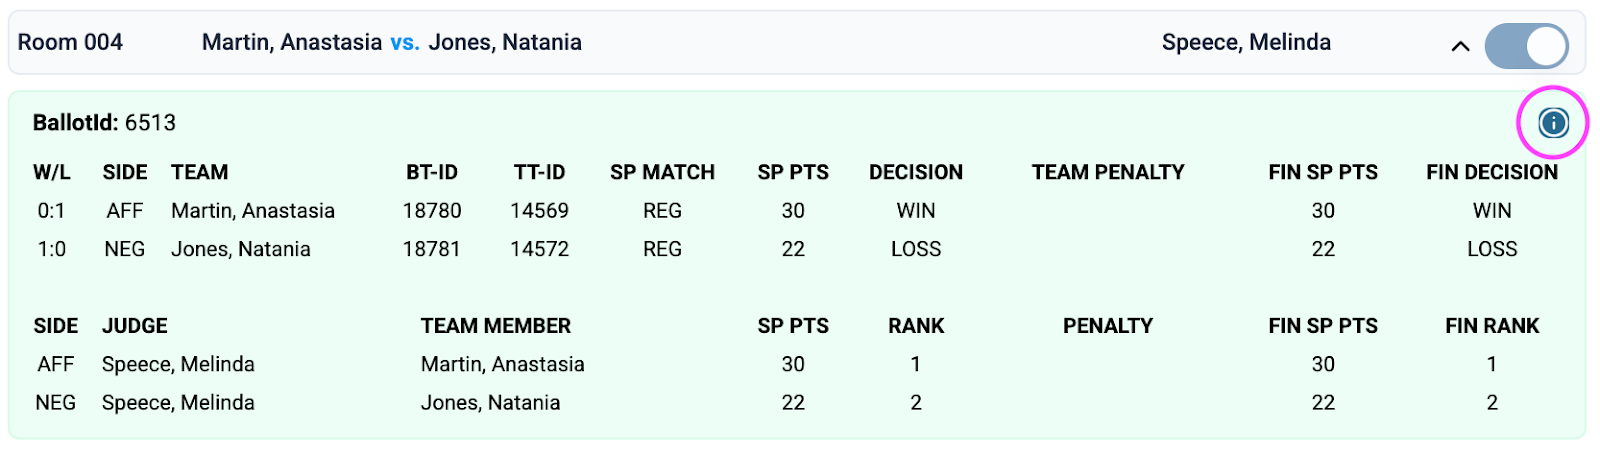The height and width of the screenshot is (453, 1600).
Task: Click the TEAM PENALTY column header
Action: [x=1108, y=172]
